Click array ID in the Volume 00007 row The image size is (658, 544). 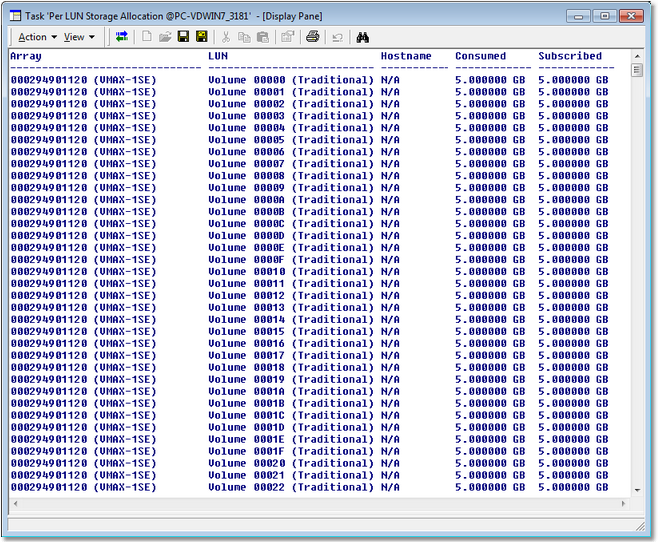coord(49,164)
